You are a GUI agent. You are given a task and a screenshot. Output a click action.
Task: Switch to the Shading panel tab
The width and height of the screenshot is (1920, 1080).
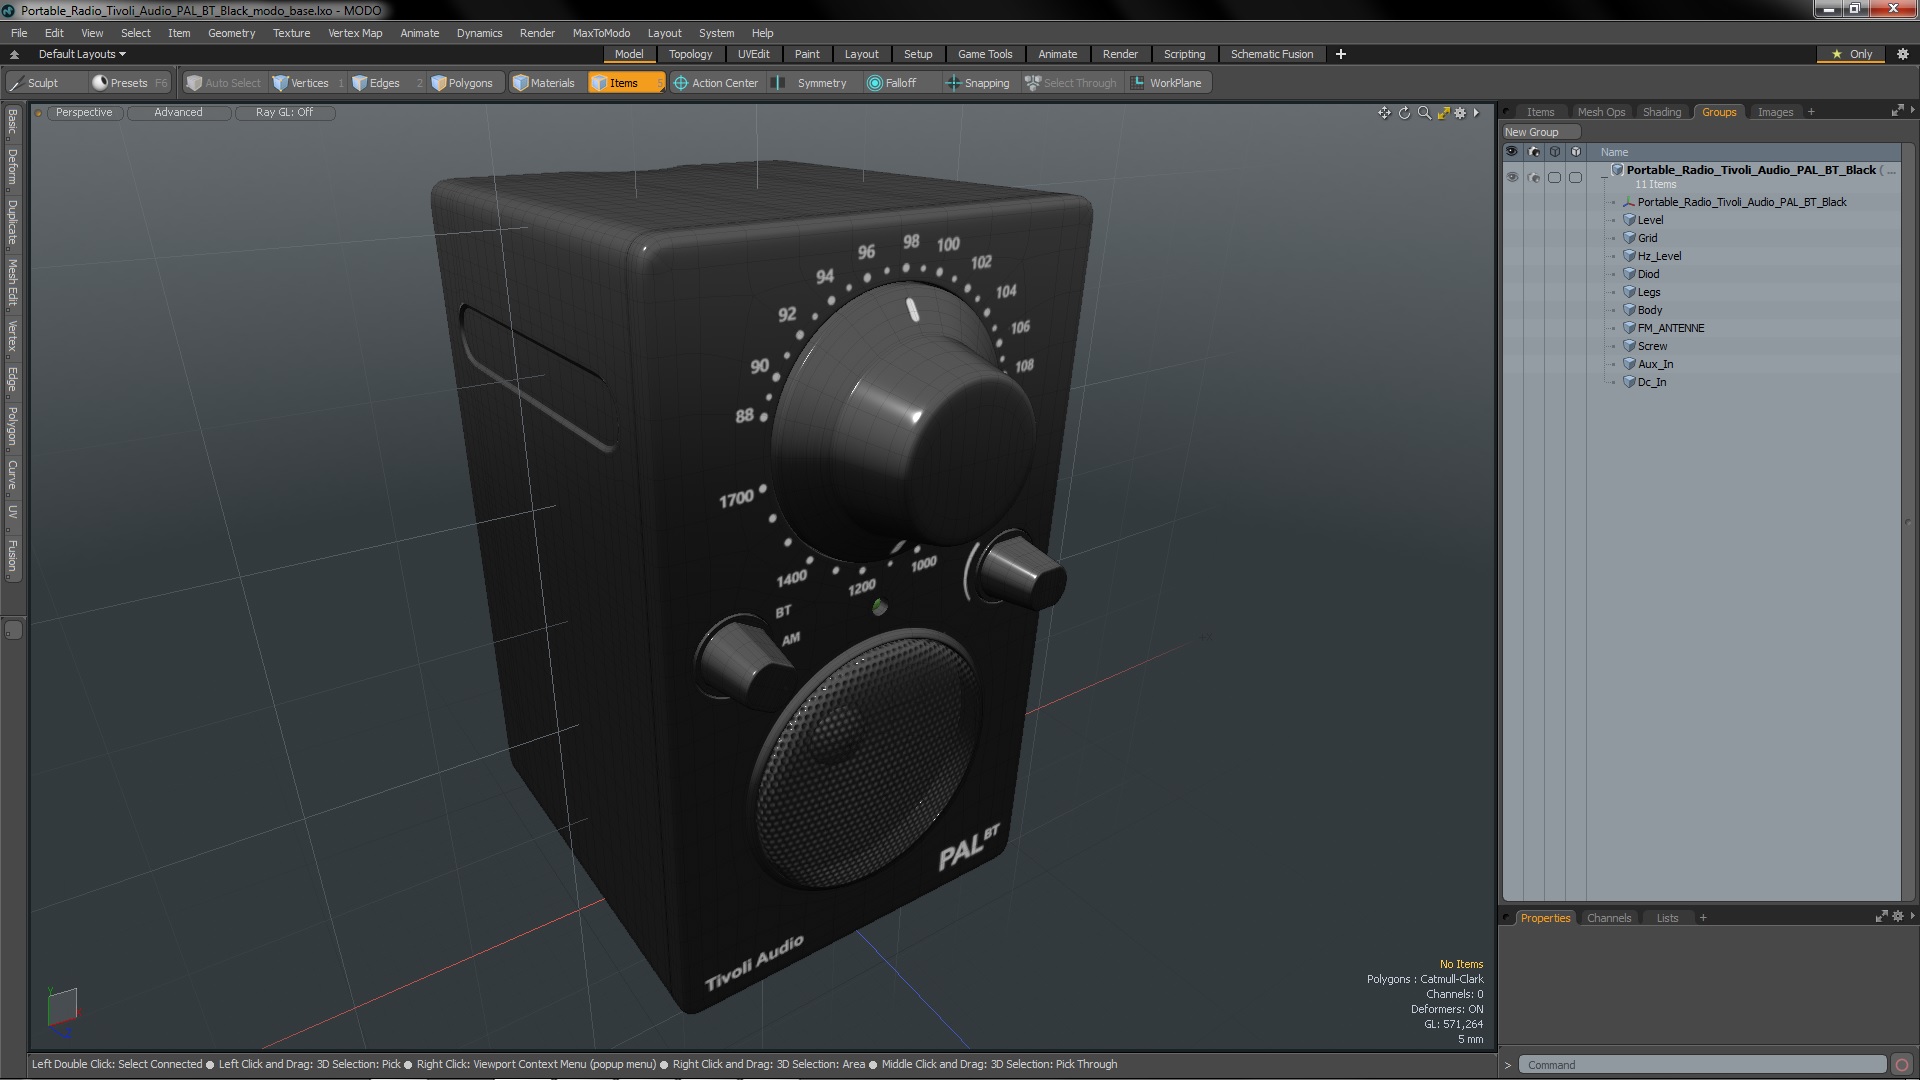tap(1662, 112)
